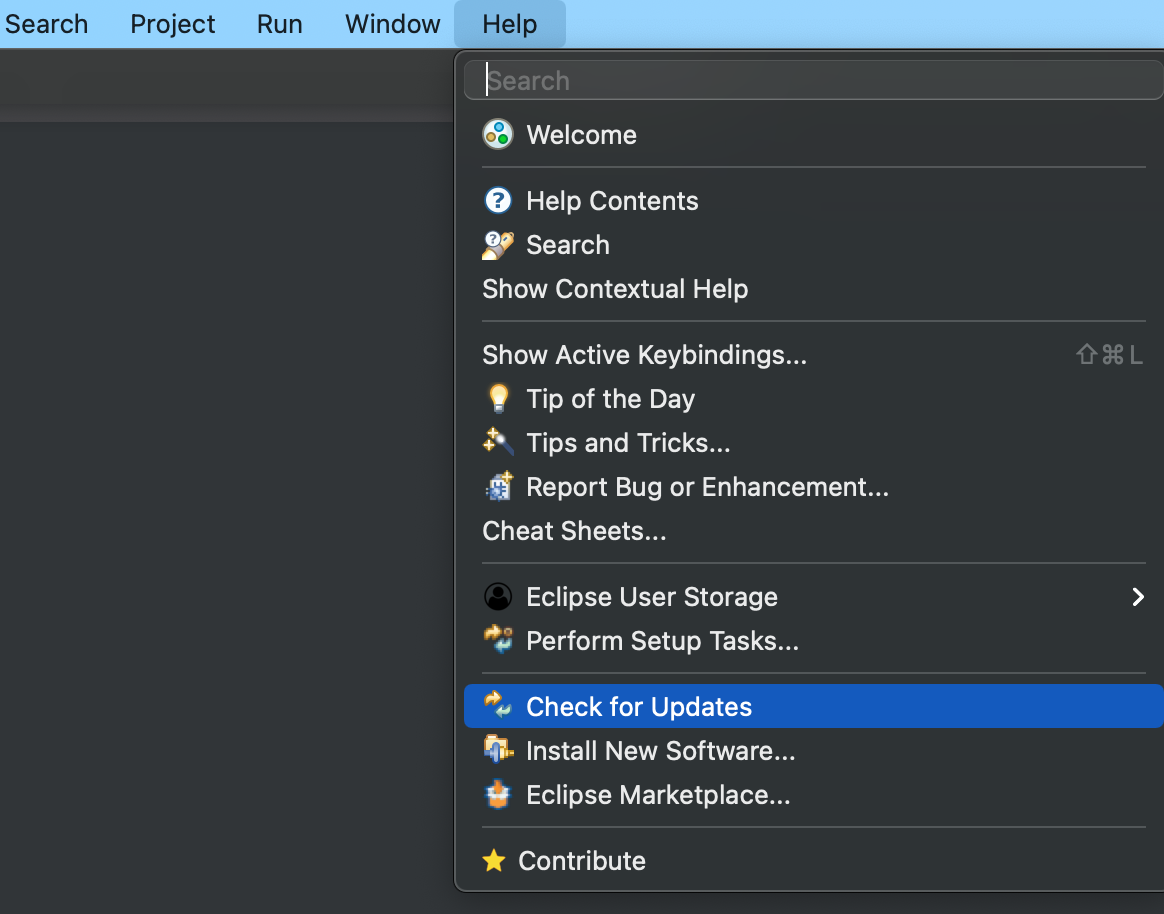The width and height of the screenshot is (1164, 914).
Task: Click the Welcome icon in the Help menu
Action: (x=497, y=133)
